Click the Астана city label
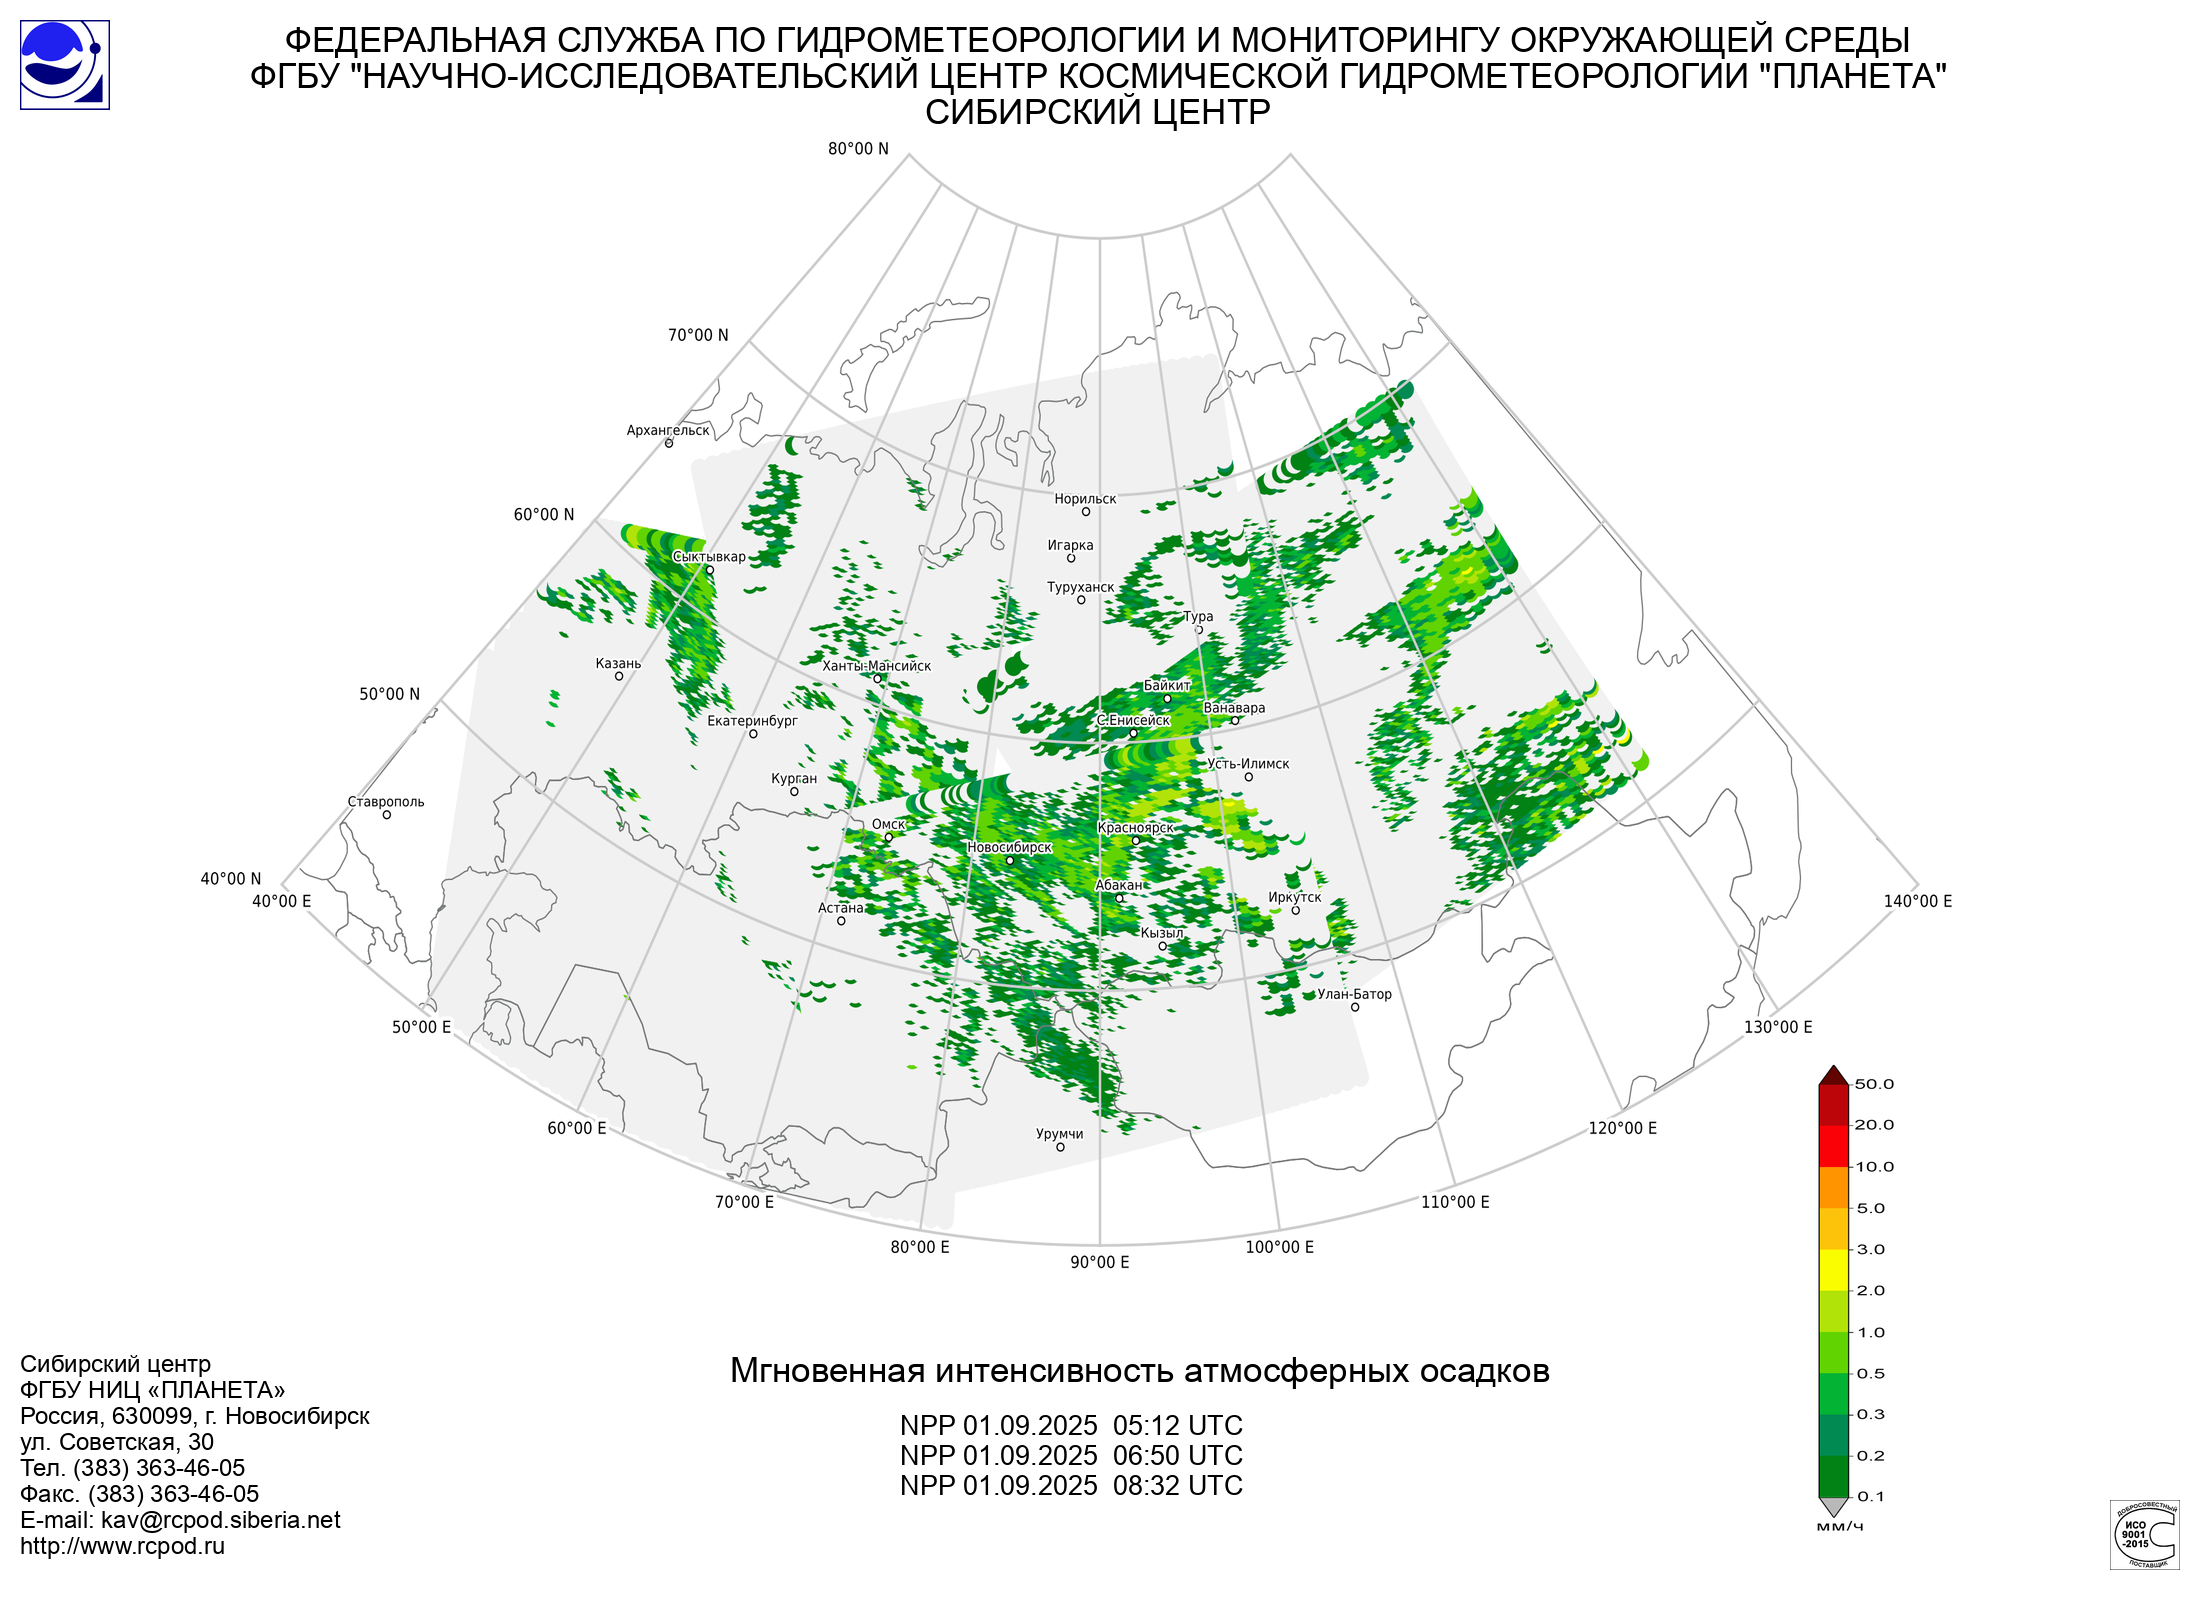Screen dimensions: 2200x1600 click(x=841, y=908)
